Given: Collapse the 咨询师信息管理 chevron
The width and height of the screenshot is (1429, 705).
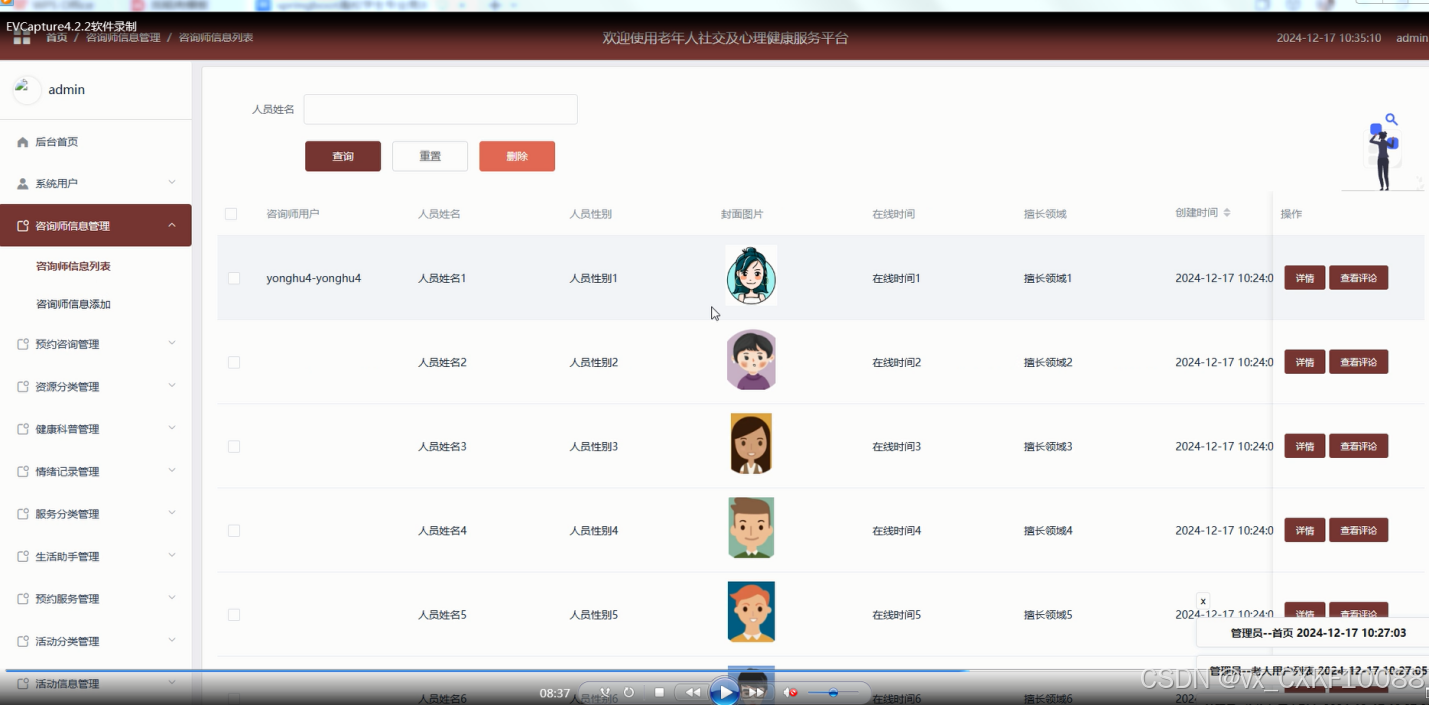Looking at the screenshot, I should 172,225.
